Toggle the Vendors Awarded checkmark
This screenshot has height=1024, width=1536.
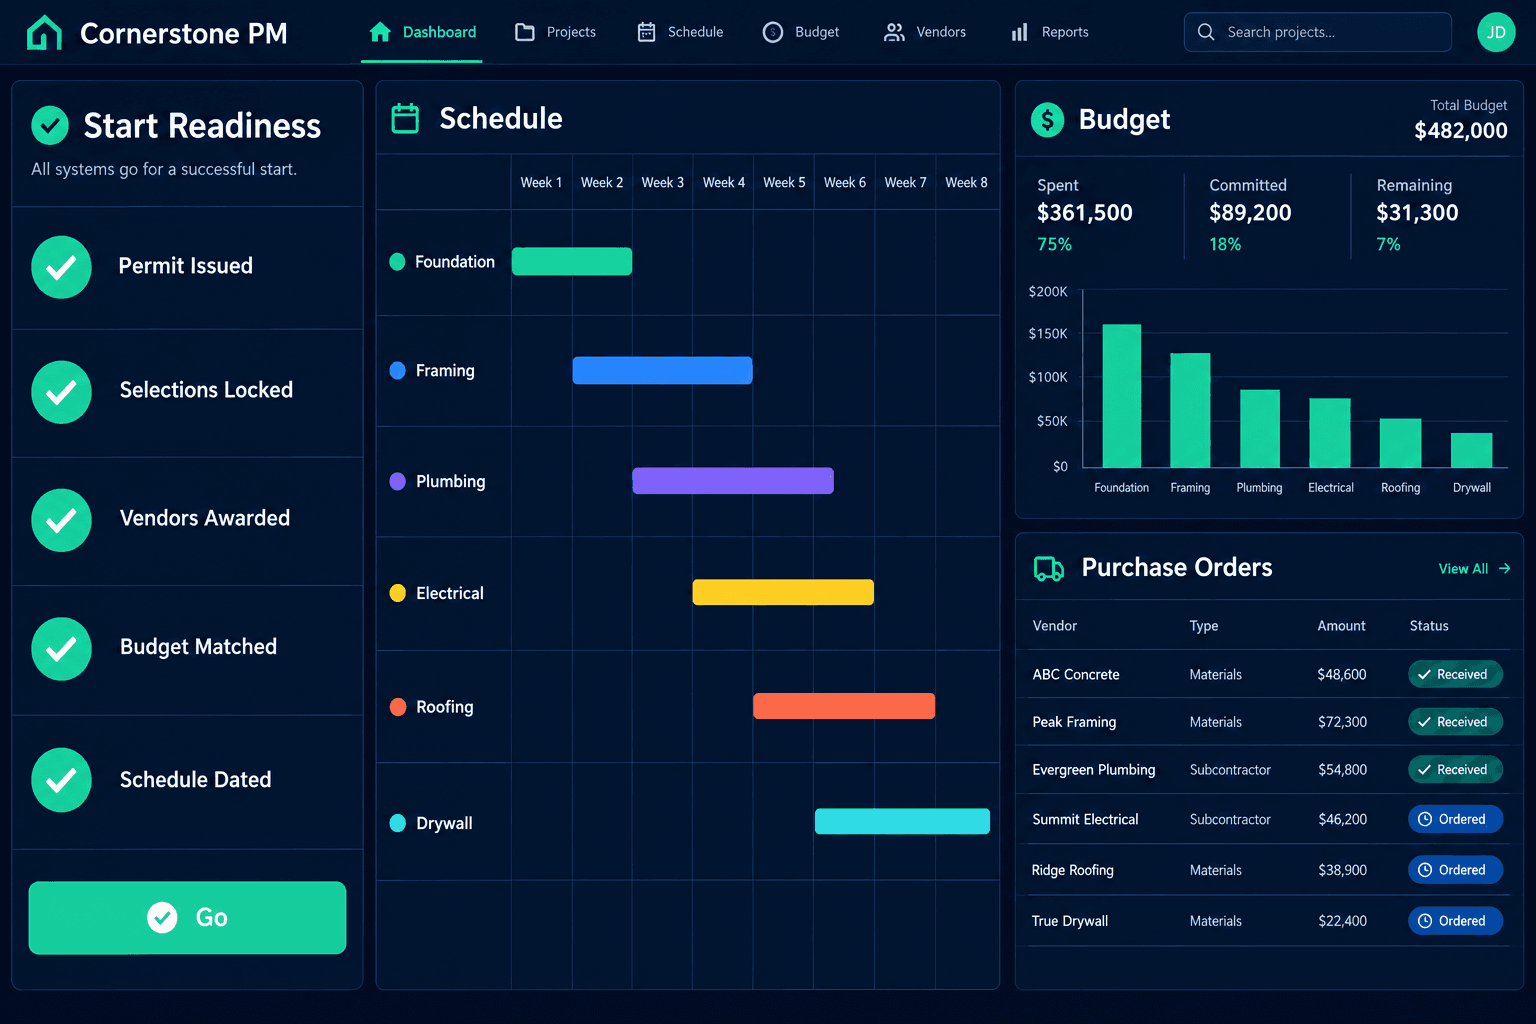[61, 520]
